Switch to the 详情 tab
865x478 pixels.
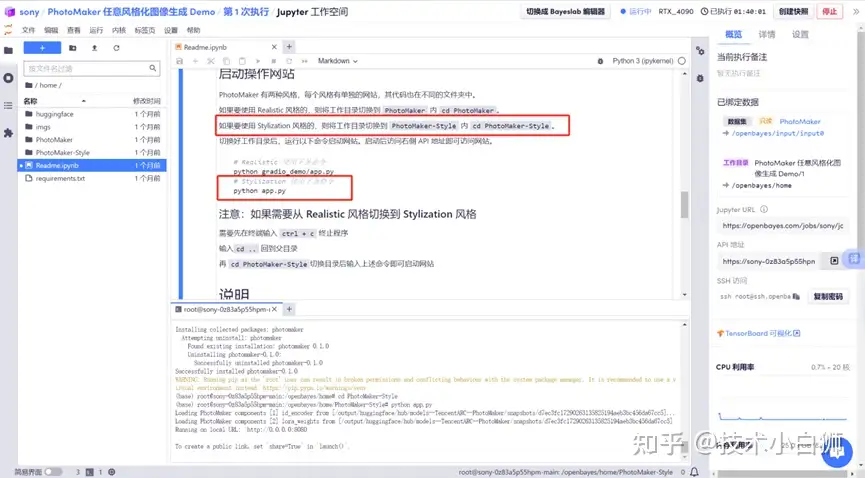[x=766, y=34]
